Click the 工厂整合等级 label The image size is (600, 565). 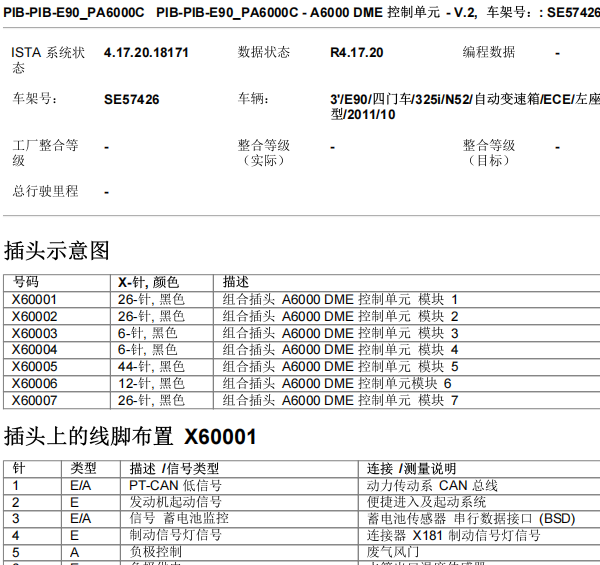[45, 153]
